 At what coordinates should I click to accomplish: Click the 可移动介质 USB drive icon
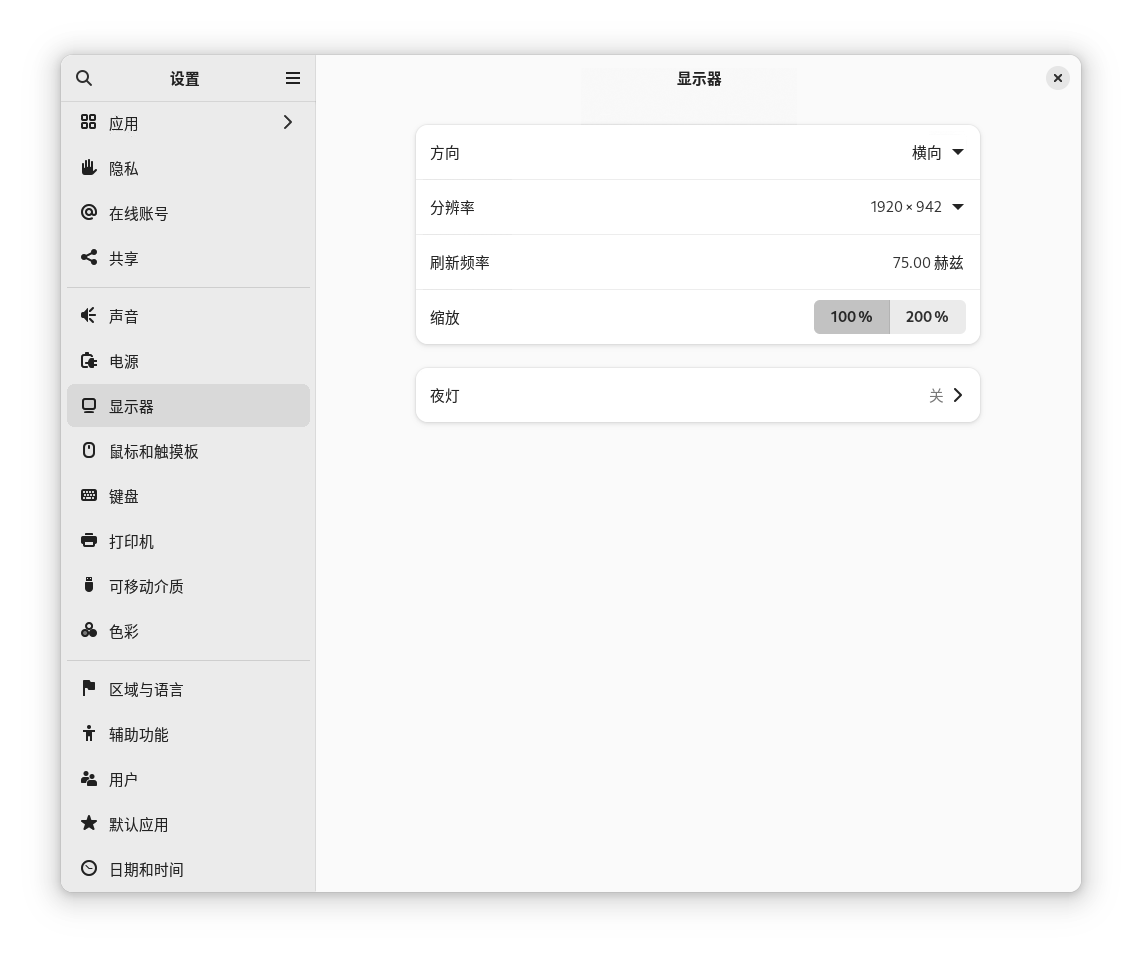[x=89, y=585]
